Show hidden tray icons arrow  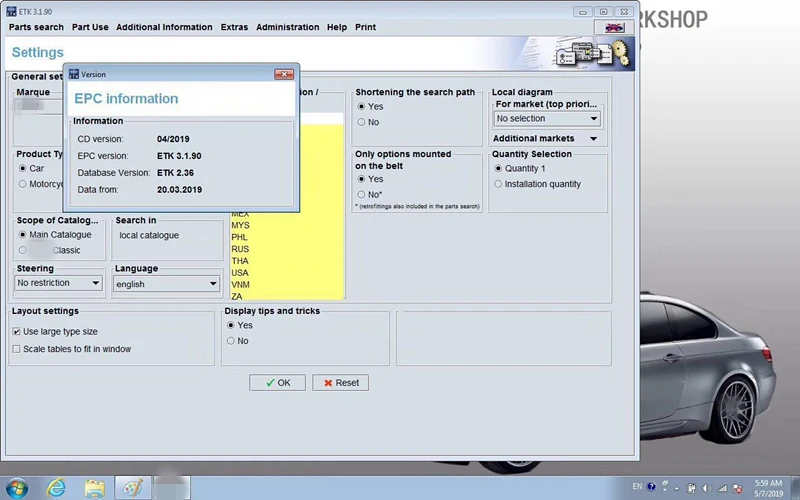677,488
